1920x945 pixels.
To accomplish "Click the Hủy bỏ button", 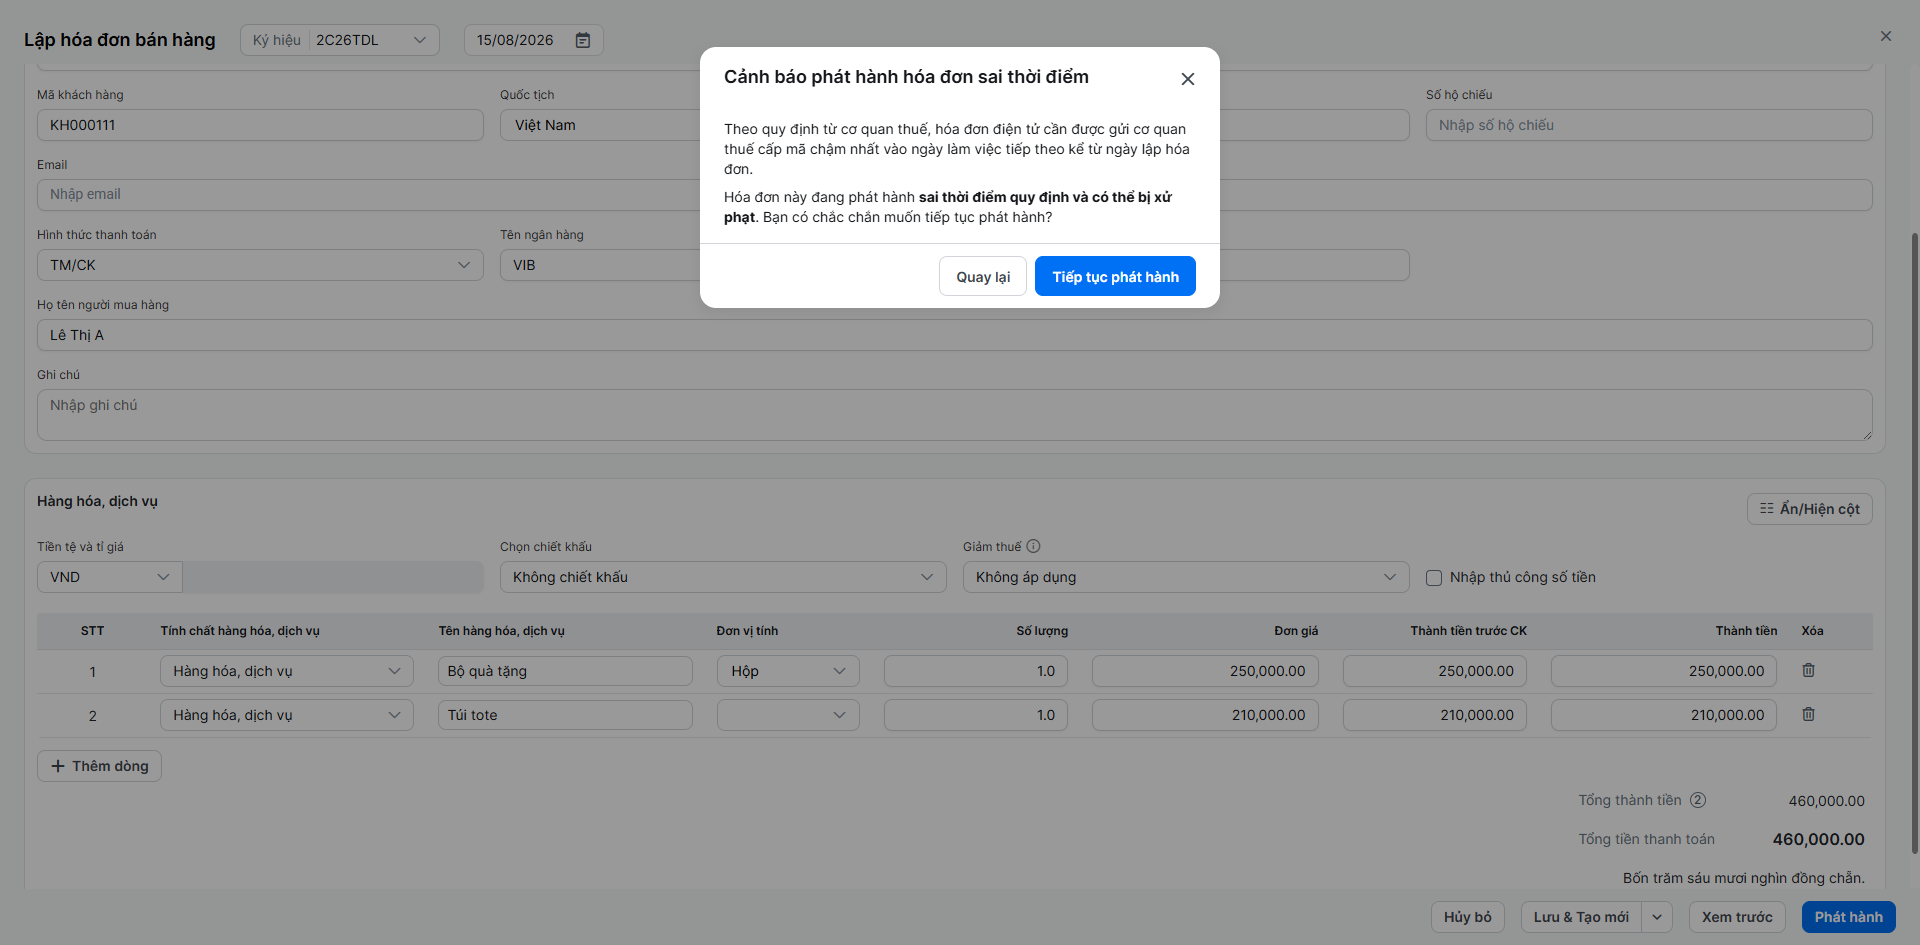I will (x=1468, y=917).
